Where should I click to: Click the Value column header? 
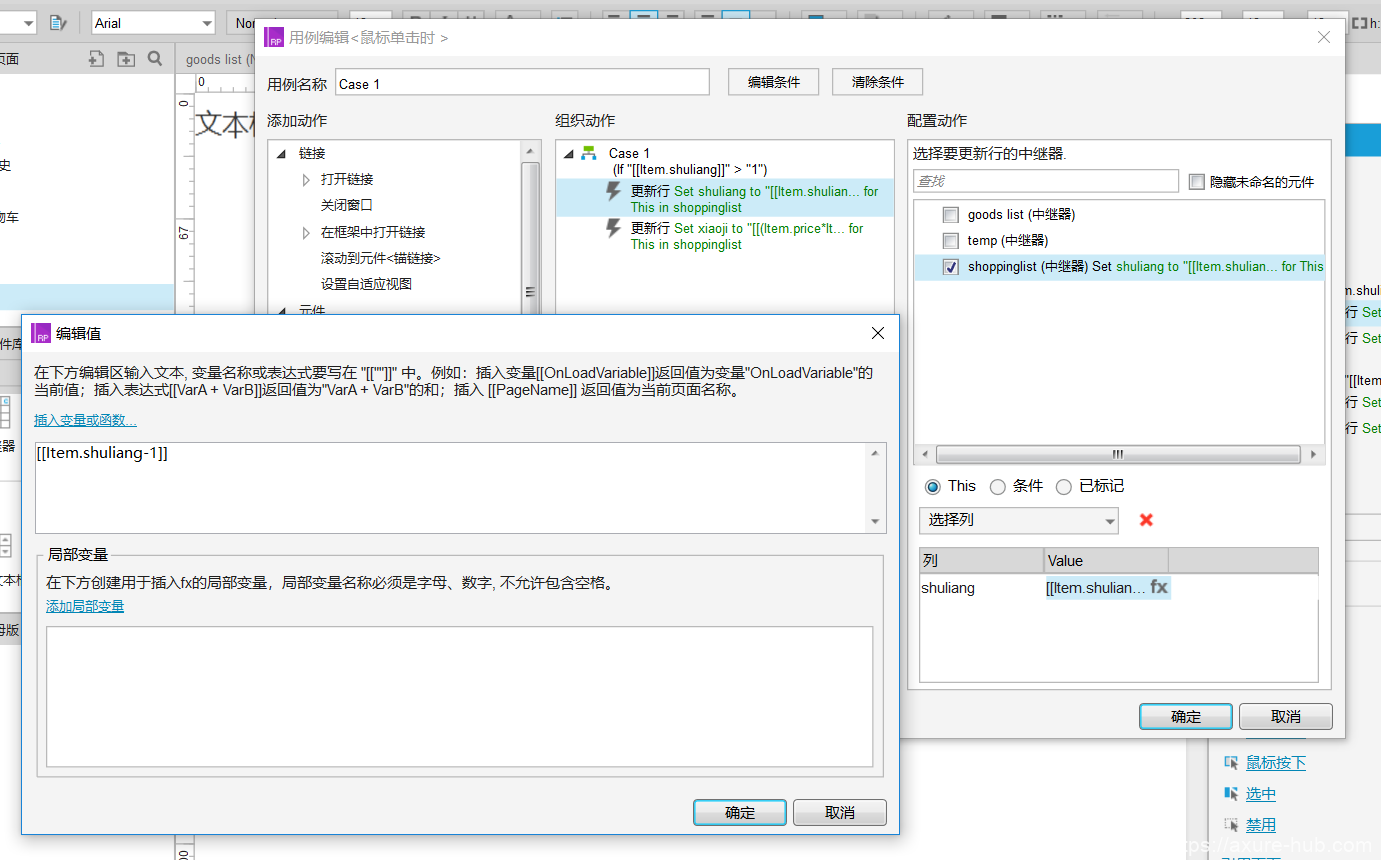click(x=1106, y=561)
